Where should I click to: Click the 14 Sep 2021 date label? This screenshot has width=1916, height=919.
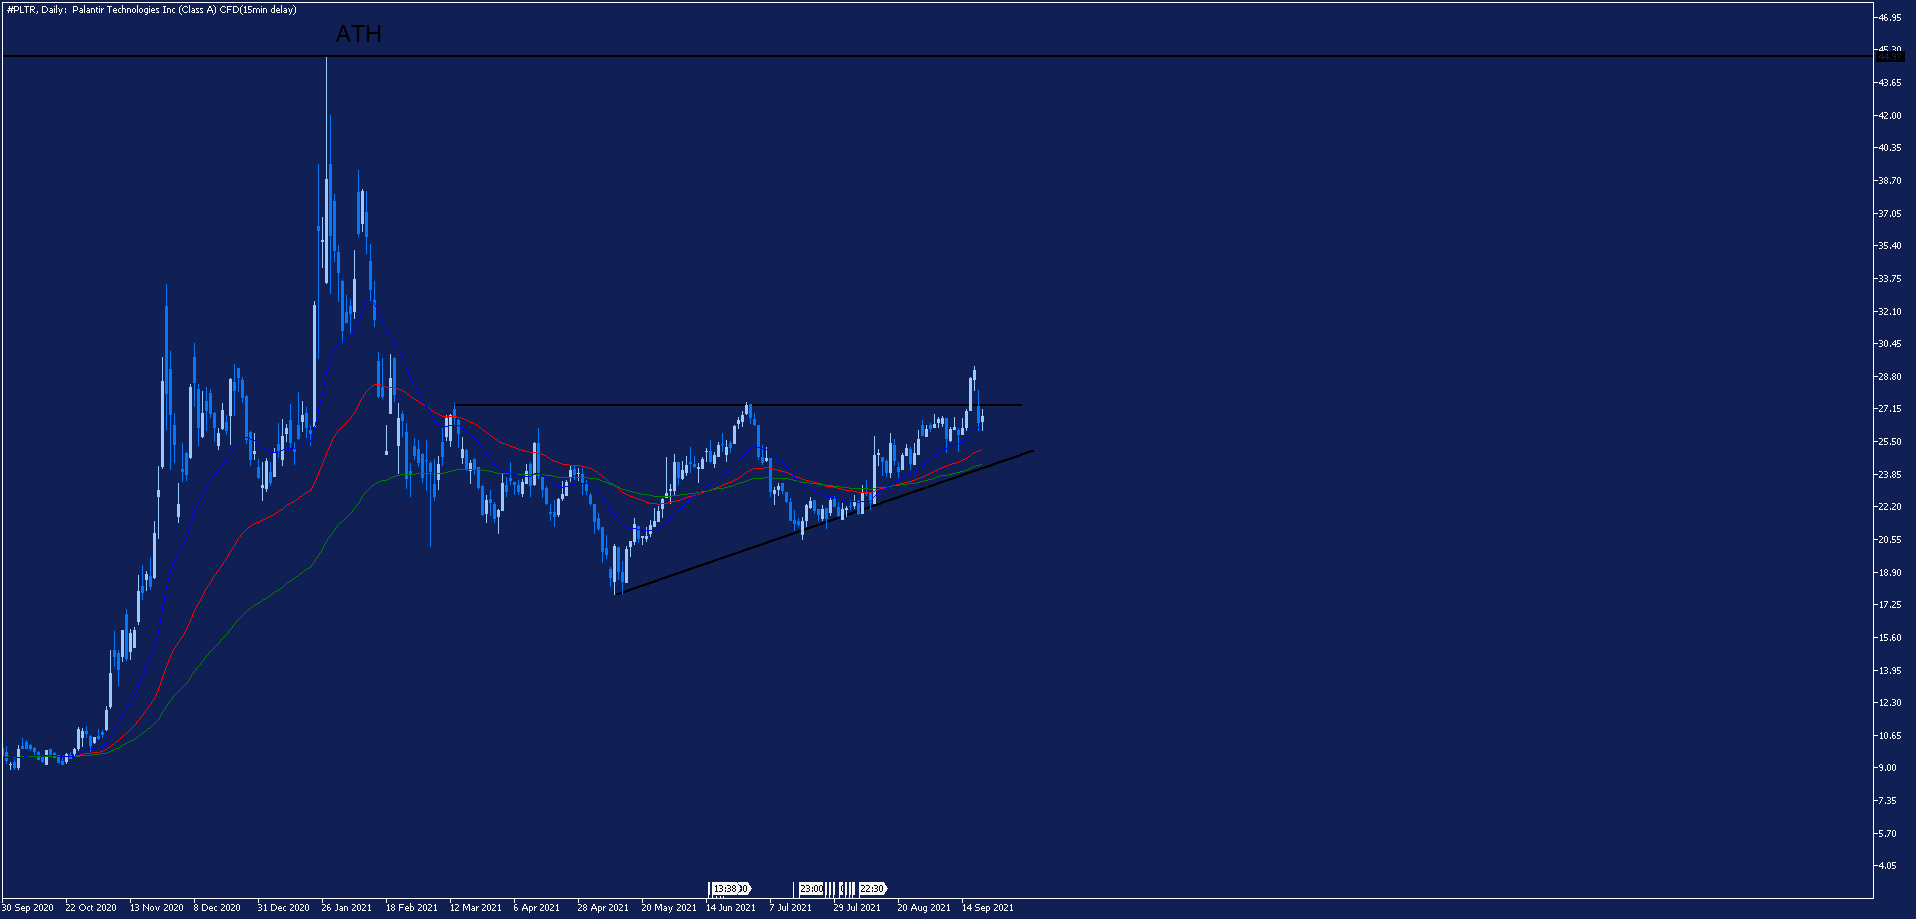(988, 908)
